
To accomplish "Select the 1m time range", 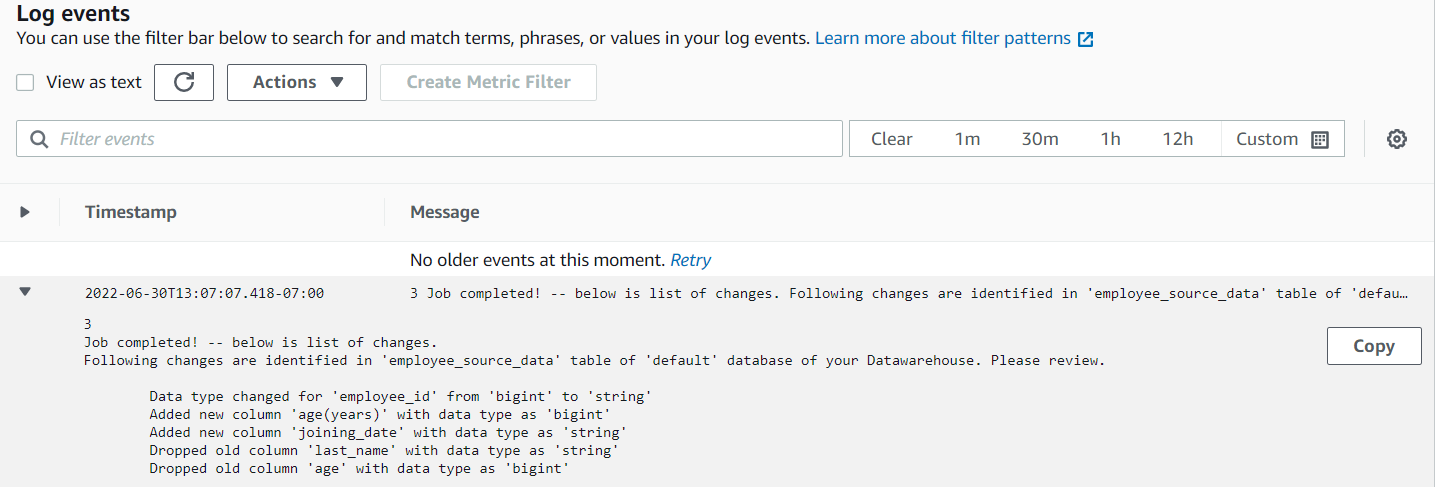I will click(x=967, y=139).
